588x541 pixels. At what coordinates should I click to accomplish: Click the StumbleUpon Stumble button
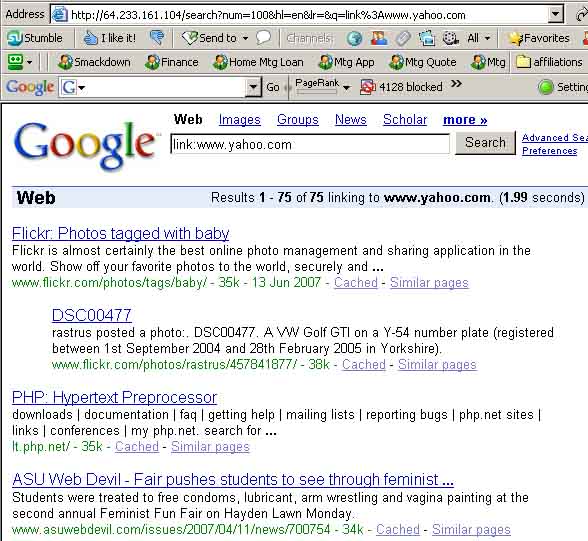click(x=35, y=38)
